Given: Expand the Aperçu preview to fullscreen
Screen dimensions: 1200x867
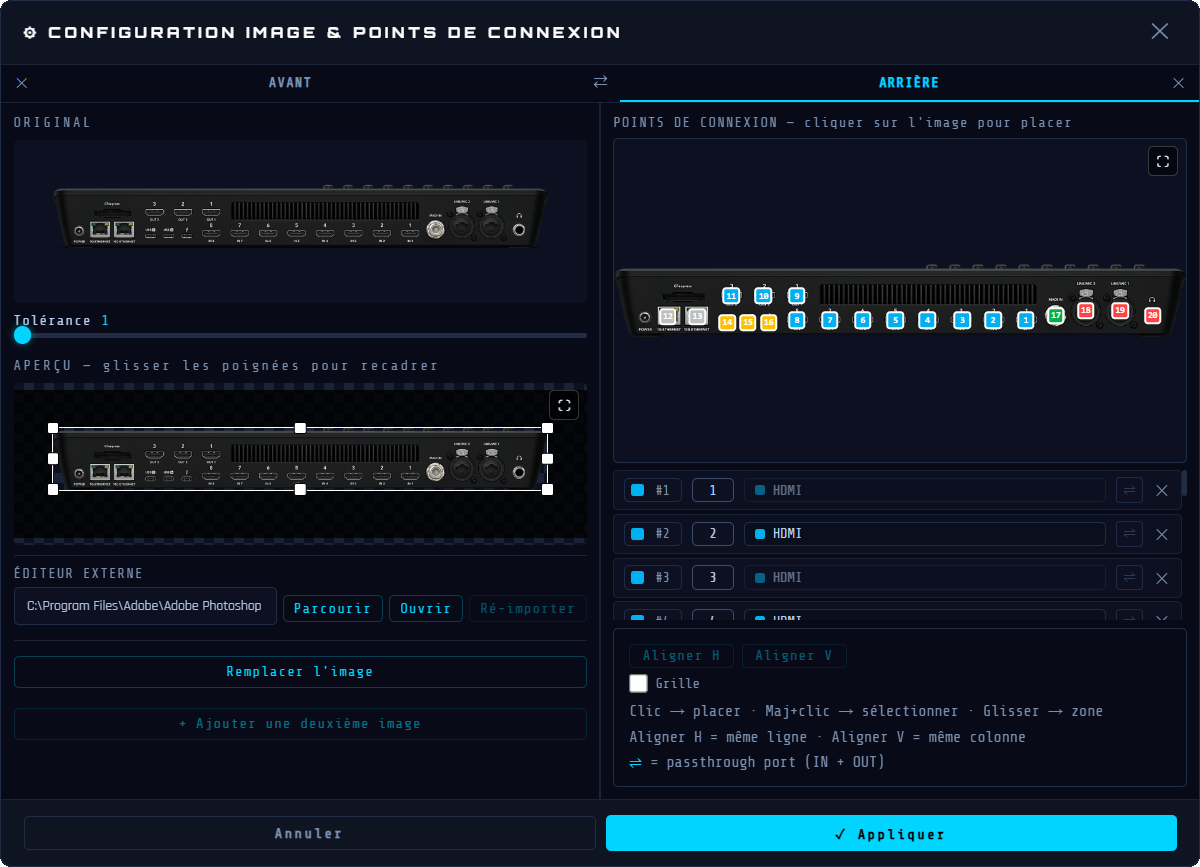Looking at the screenshot, I should pos(564,405).
